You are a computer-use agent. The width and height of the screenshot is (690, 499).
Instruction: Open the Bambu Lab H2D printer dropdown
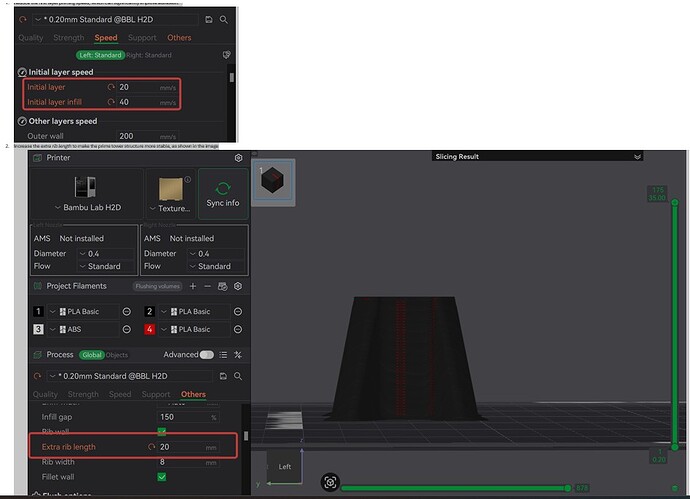(x=88, y=207)
